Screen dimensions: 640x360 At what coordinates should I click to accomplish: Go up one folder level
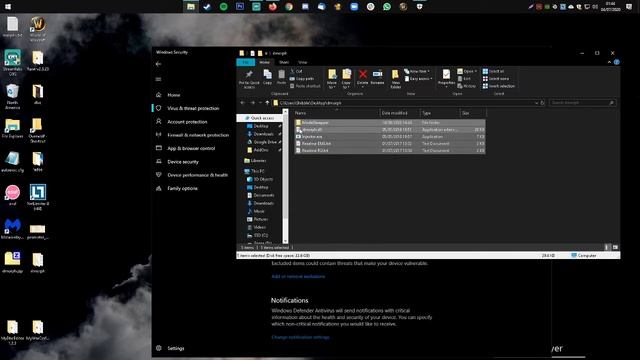coord(267,103)
